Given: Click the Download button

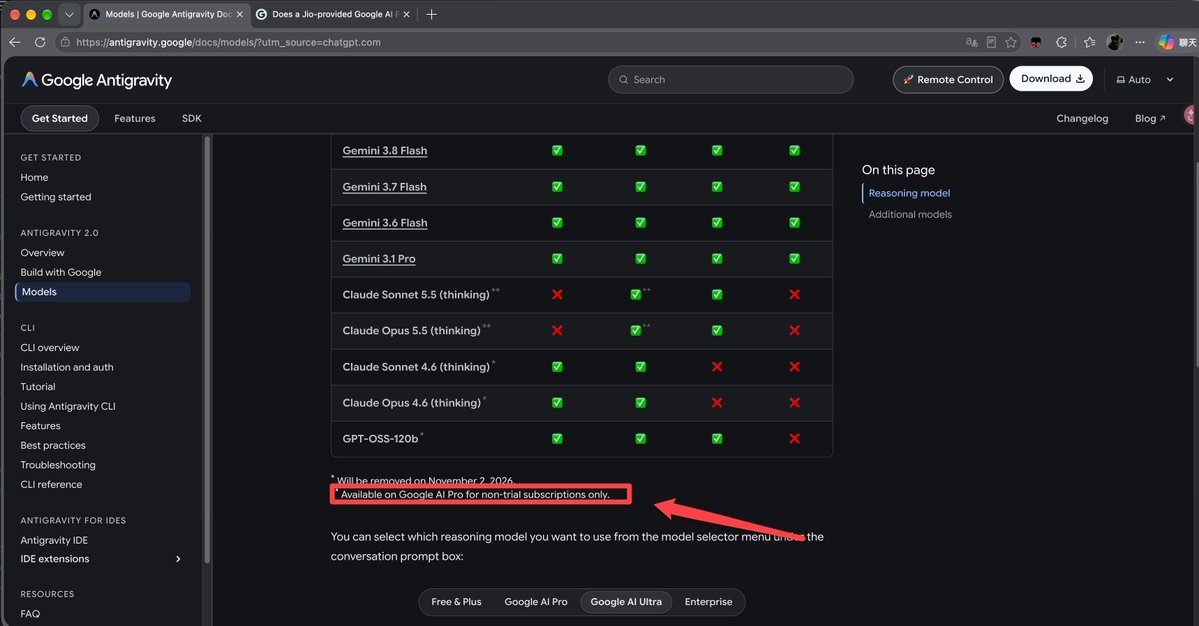Looking at the screenshot, I should (1051, 79).
